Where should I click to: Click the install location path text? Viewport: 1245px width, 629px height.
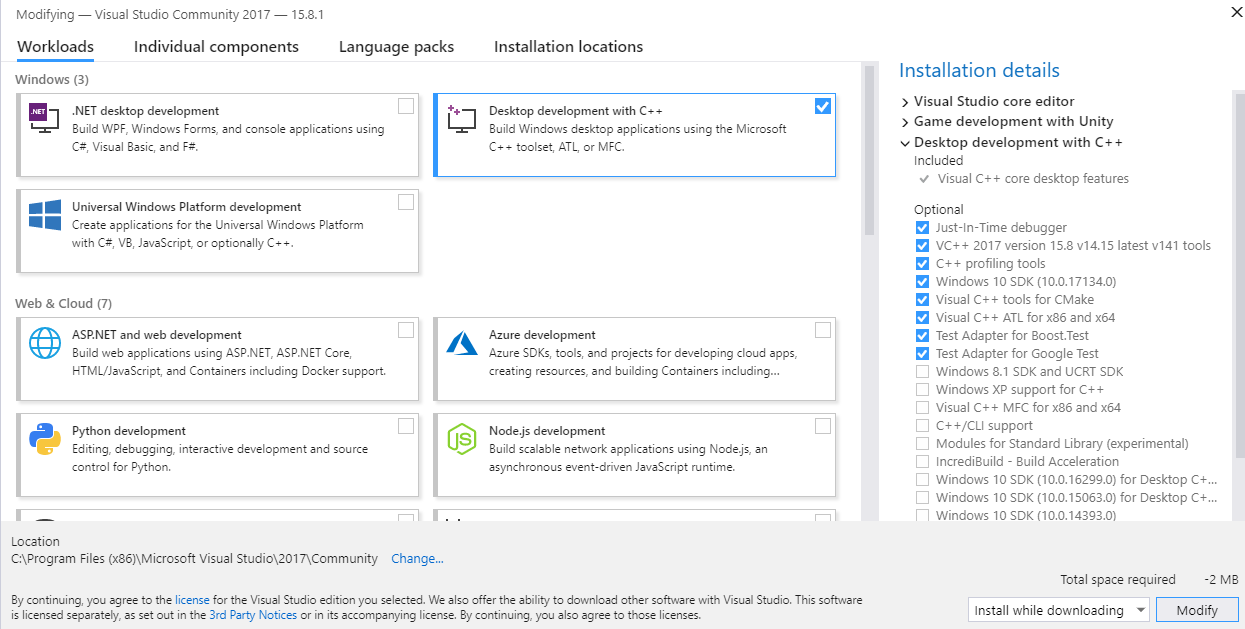point(194,559)
